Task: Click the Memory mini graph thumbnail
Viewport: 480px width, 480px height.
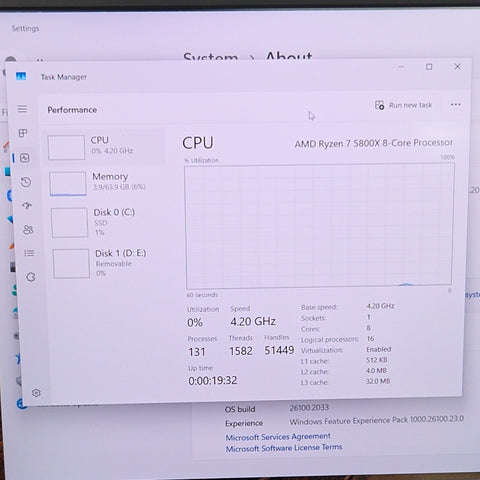Action: point(68,183)
